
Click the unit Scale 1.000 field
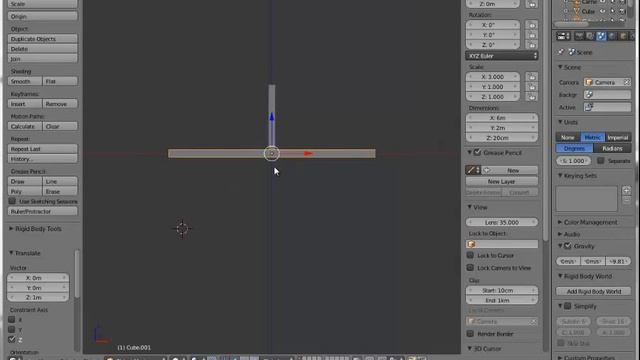[x=573, y=161]
